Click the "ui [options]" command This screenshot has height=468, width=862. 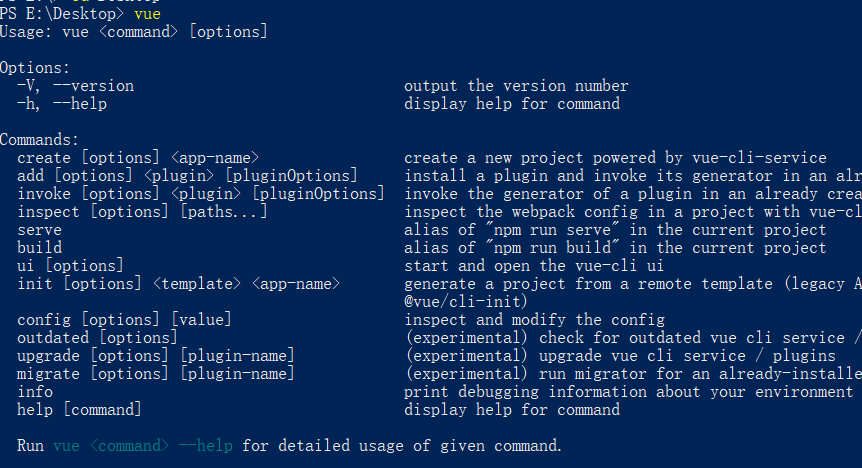[70, 266]
